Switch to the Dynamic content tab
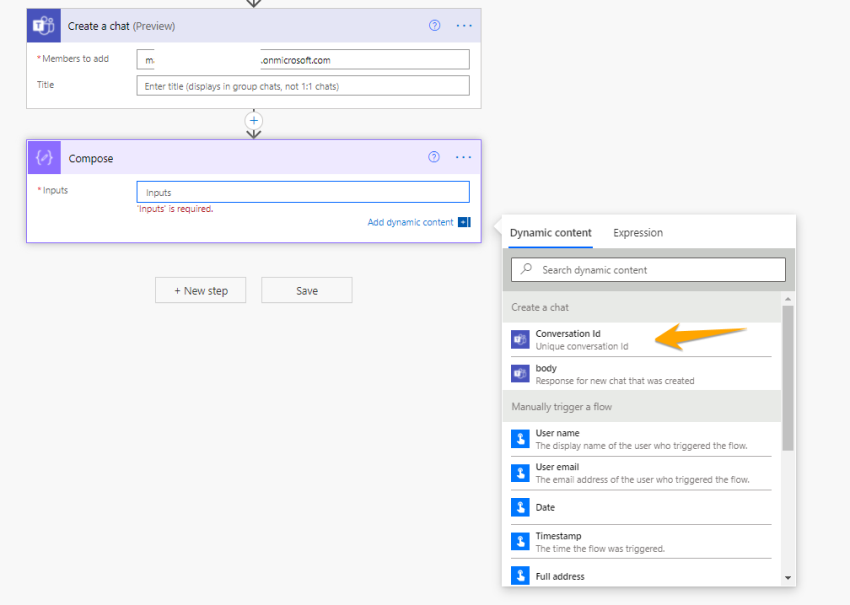850x605 pixels. (x=550, y=232)
